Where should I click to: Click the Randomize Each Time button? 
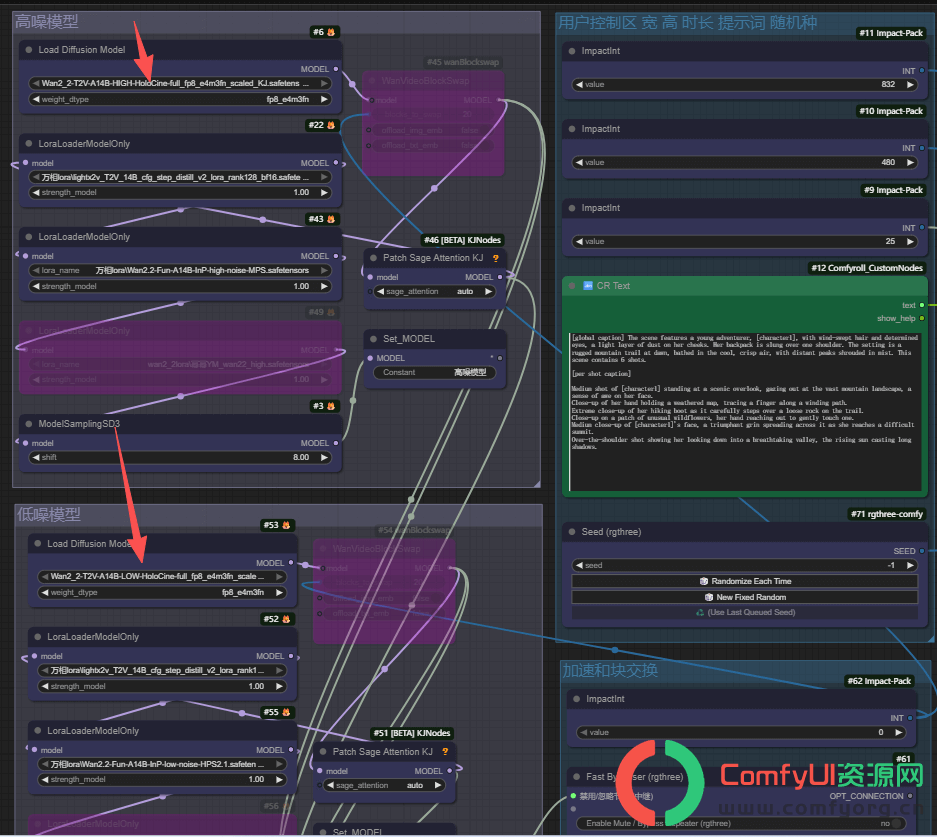745,581
